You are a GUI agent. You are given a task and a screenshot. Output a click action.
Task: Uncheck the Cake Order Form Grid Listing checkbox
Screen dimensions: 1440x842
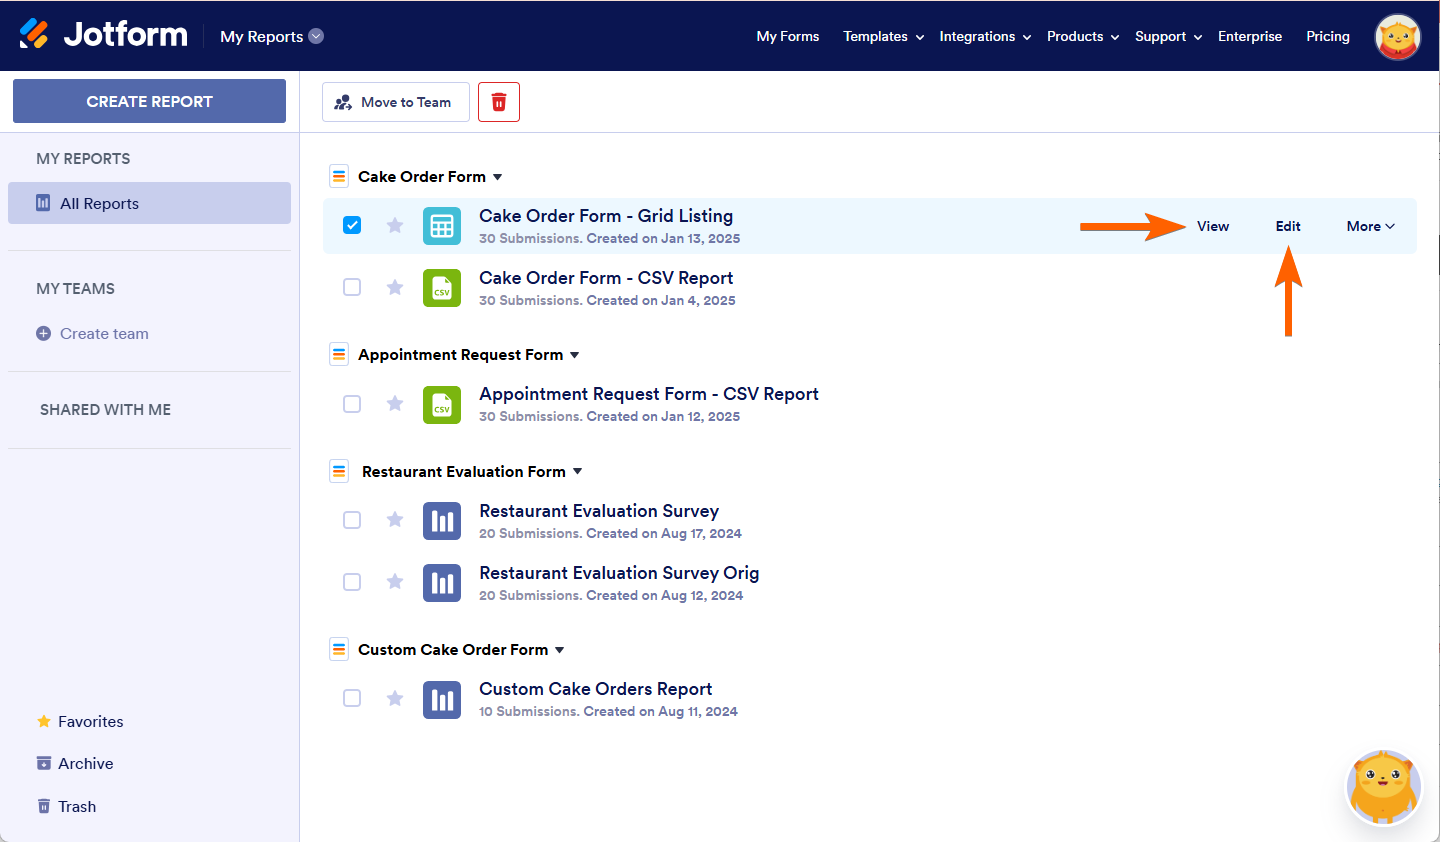click(352, 225)
